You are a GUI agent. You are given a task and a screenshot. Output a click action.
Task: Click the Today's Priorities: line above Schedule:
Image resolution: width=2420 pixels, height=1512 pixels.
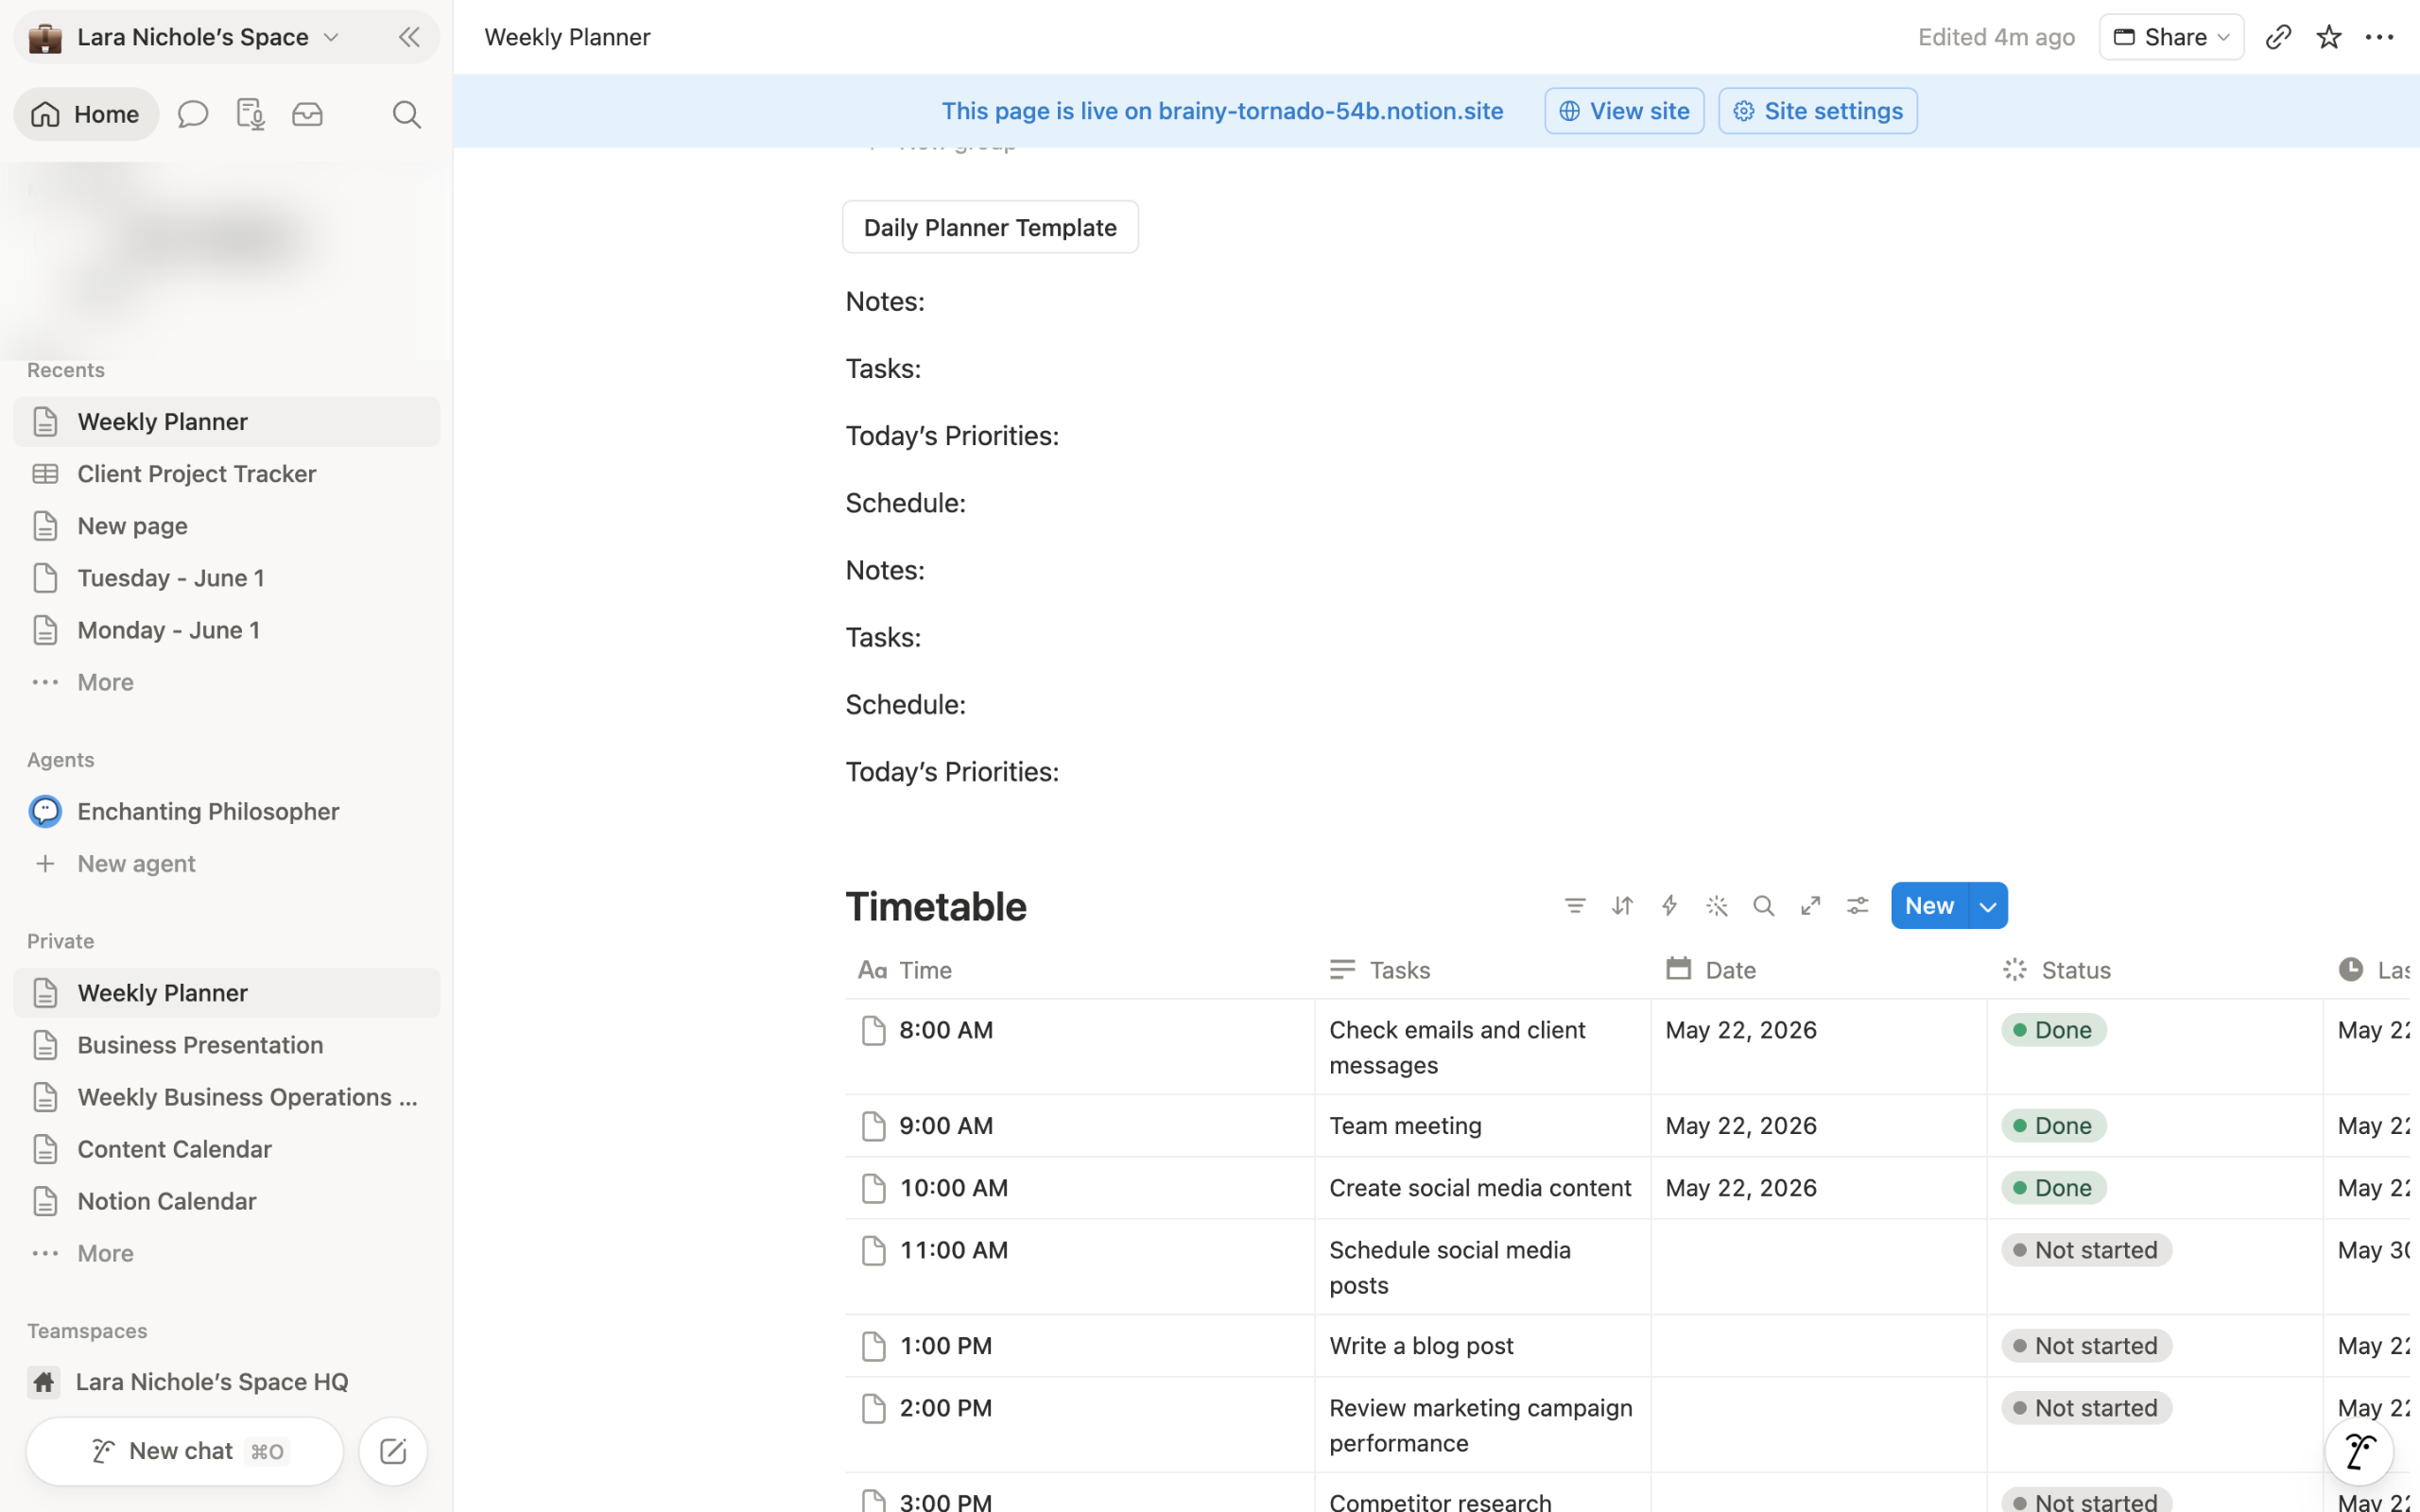point(952,436)
